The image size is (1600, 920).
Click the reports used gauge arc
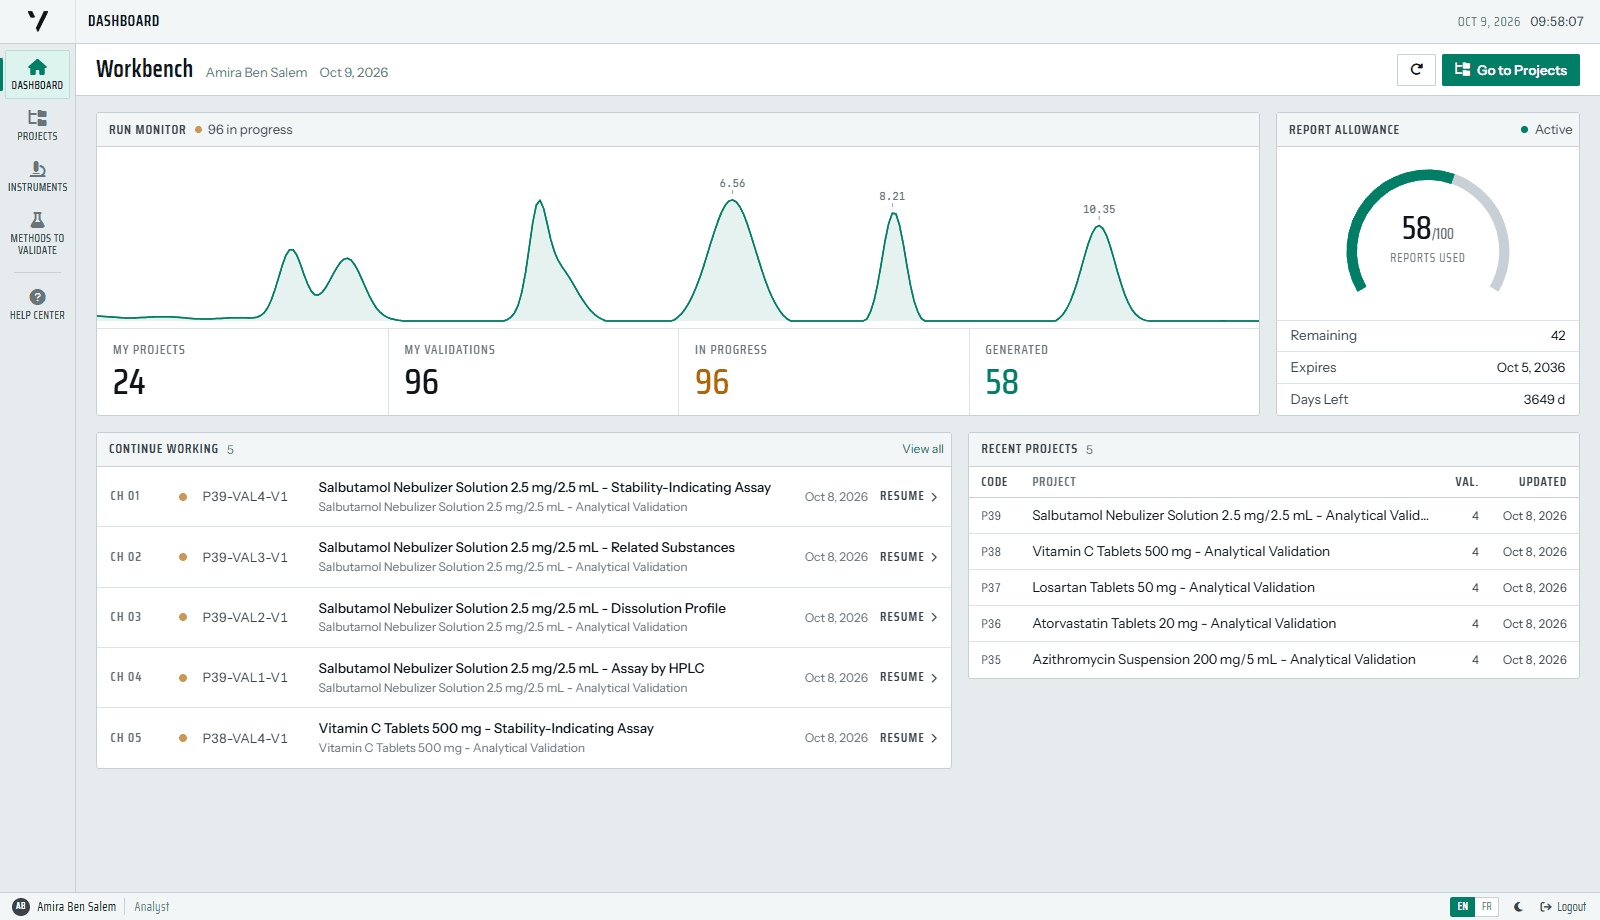(1428, 232)
